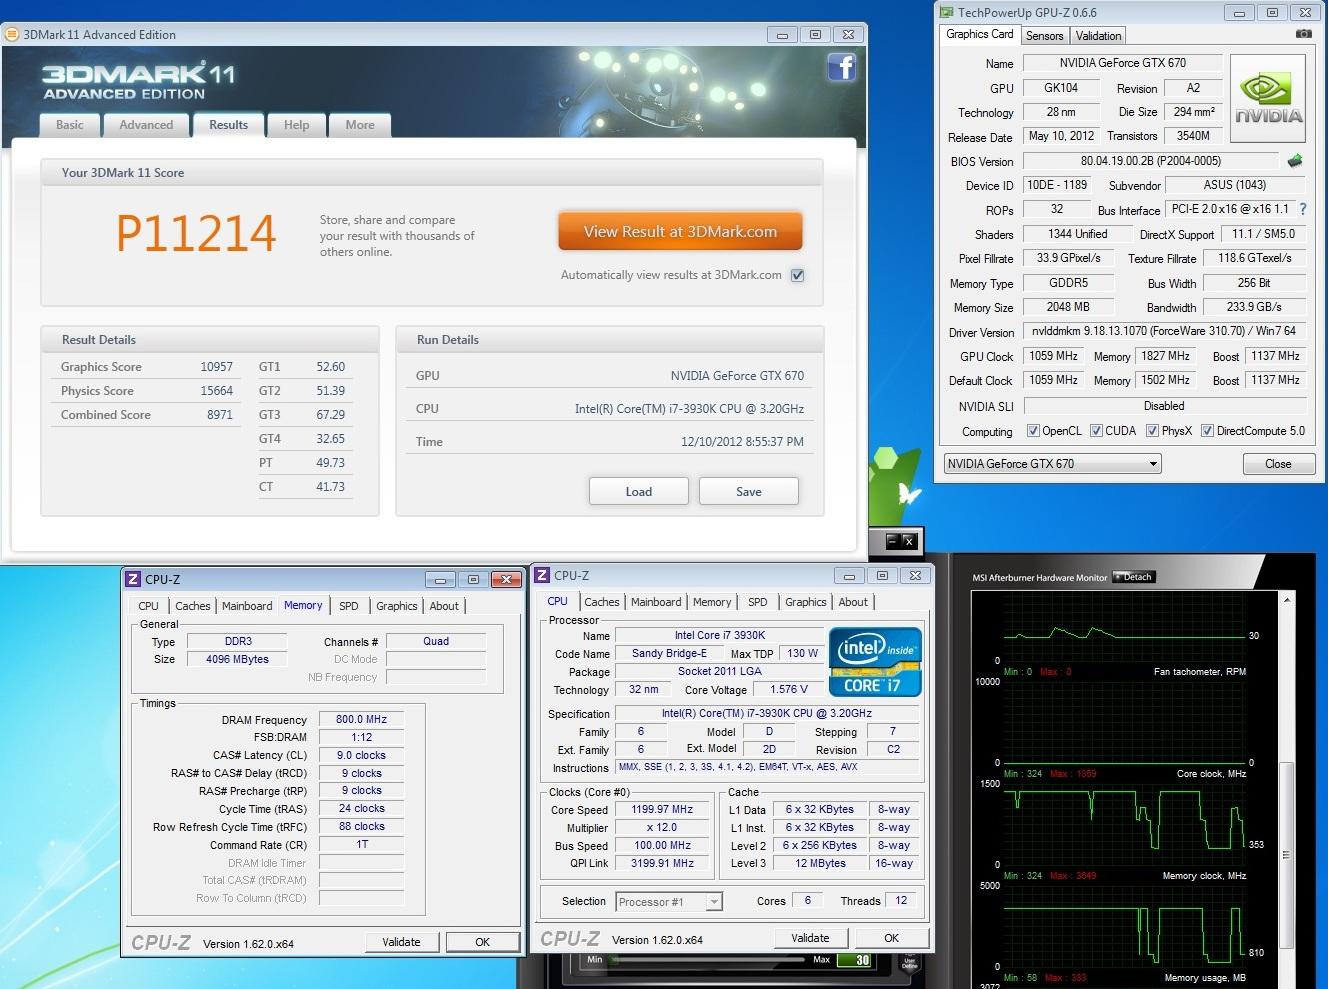Select the Results tab in 3DMark

[228, 125]
